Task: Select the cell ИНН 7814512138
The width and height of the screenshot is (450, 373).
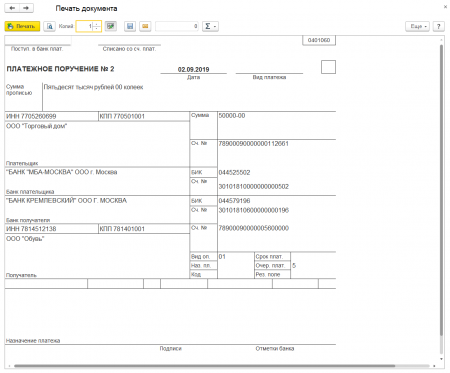Action: click(x=52, y=229)
